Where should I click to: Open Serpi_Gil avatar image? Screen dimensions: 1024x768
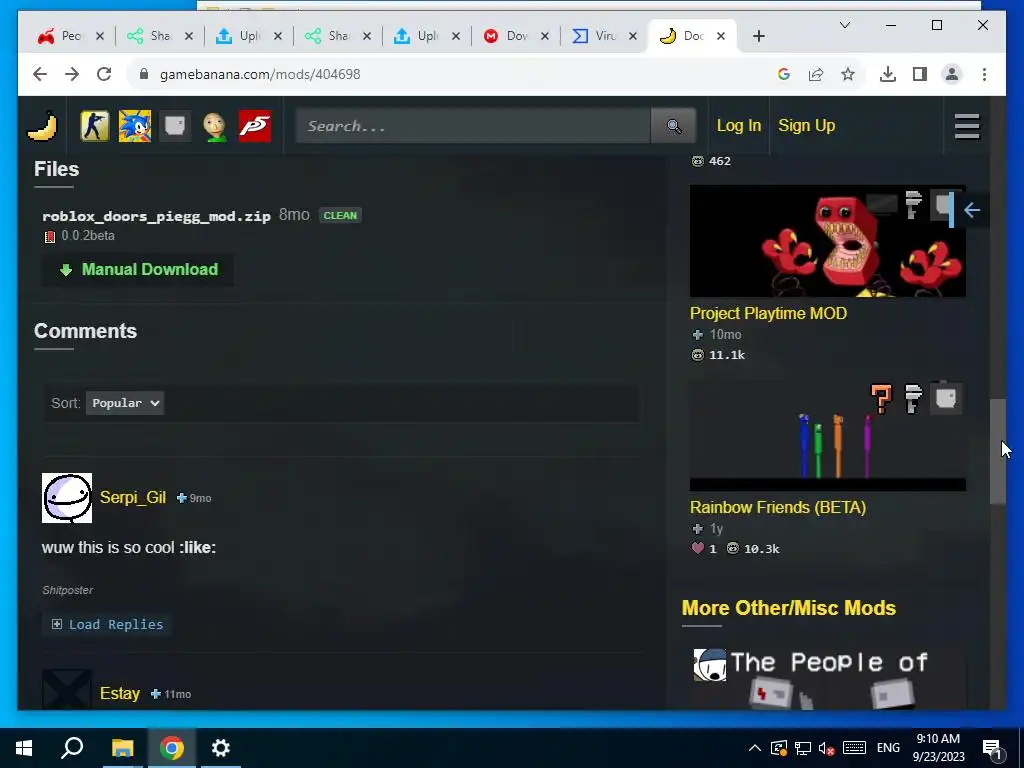67,498
